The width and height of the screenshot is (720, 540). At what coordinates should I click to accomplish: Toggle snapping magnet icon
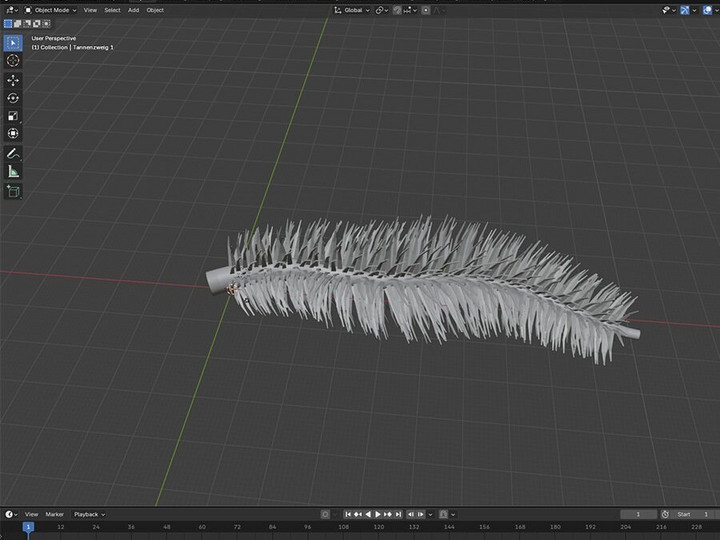pyautogui.click(x=397, y=10)
